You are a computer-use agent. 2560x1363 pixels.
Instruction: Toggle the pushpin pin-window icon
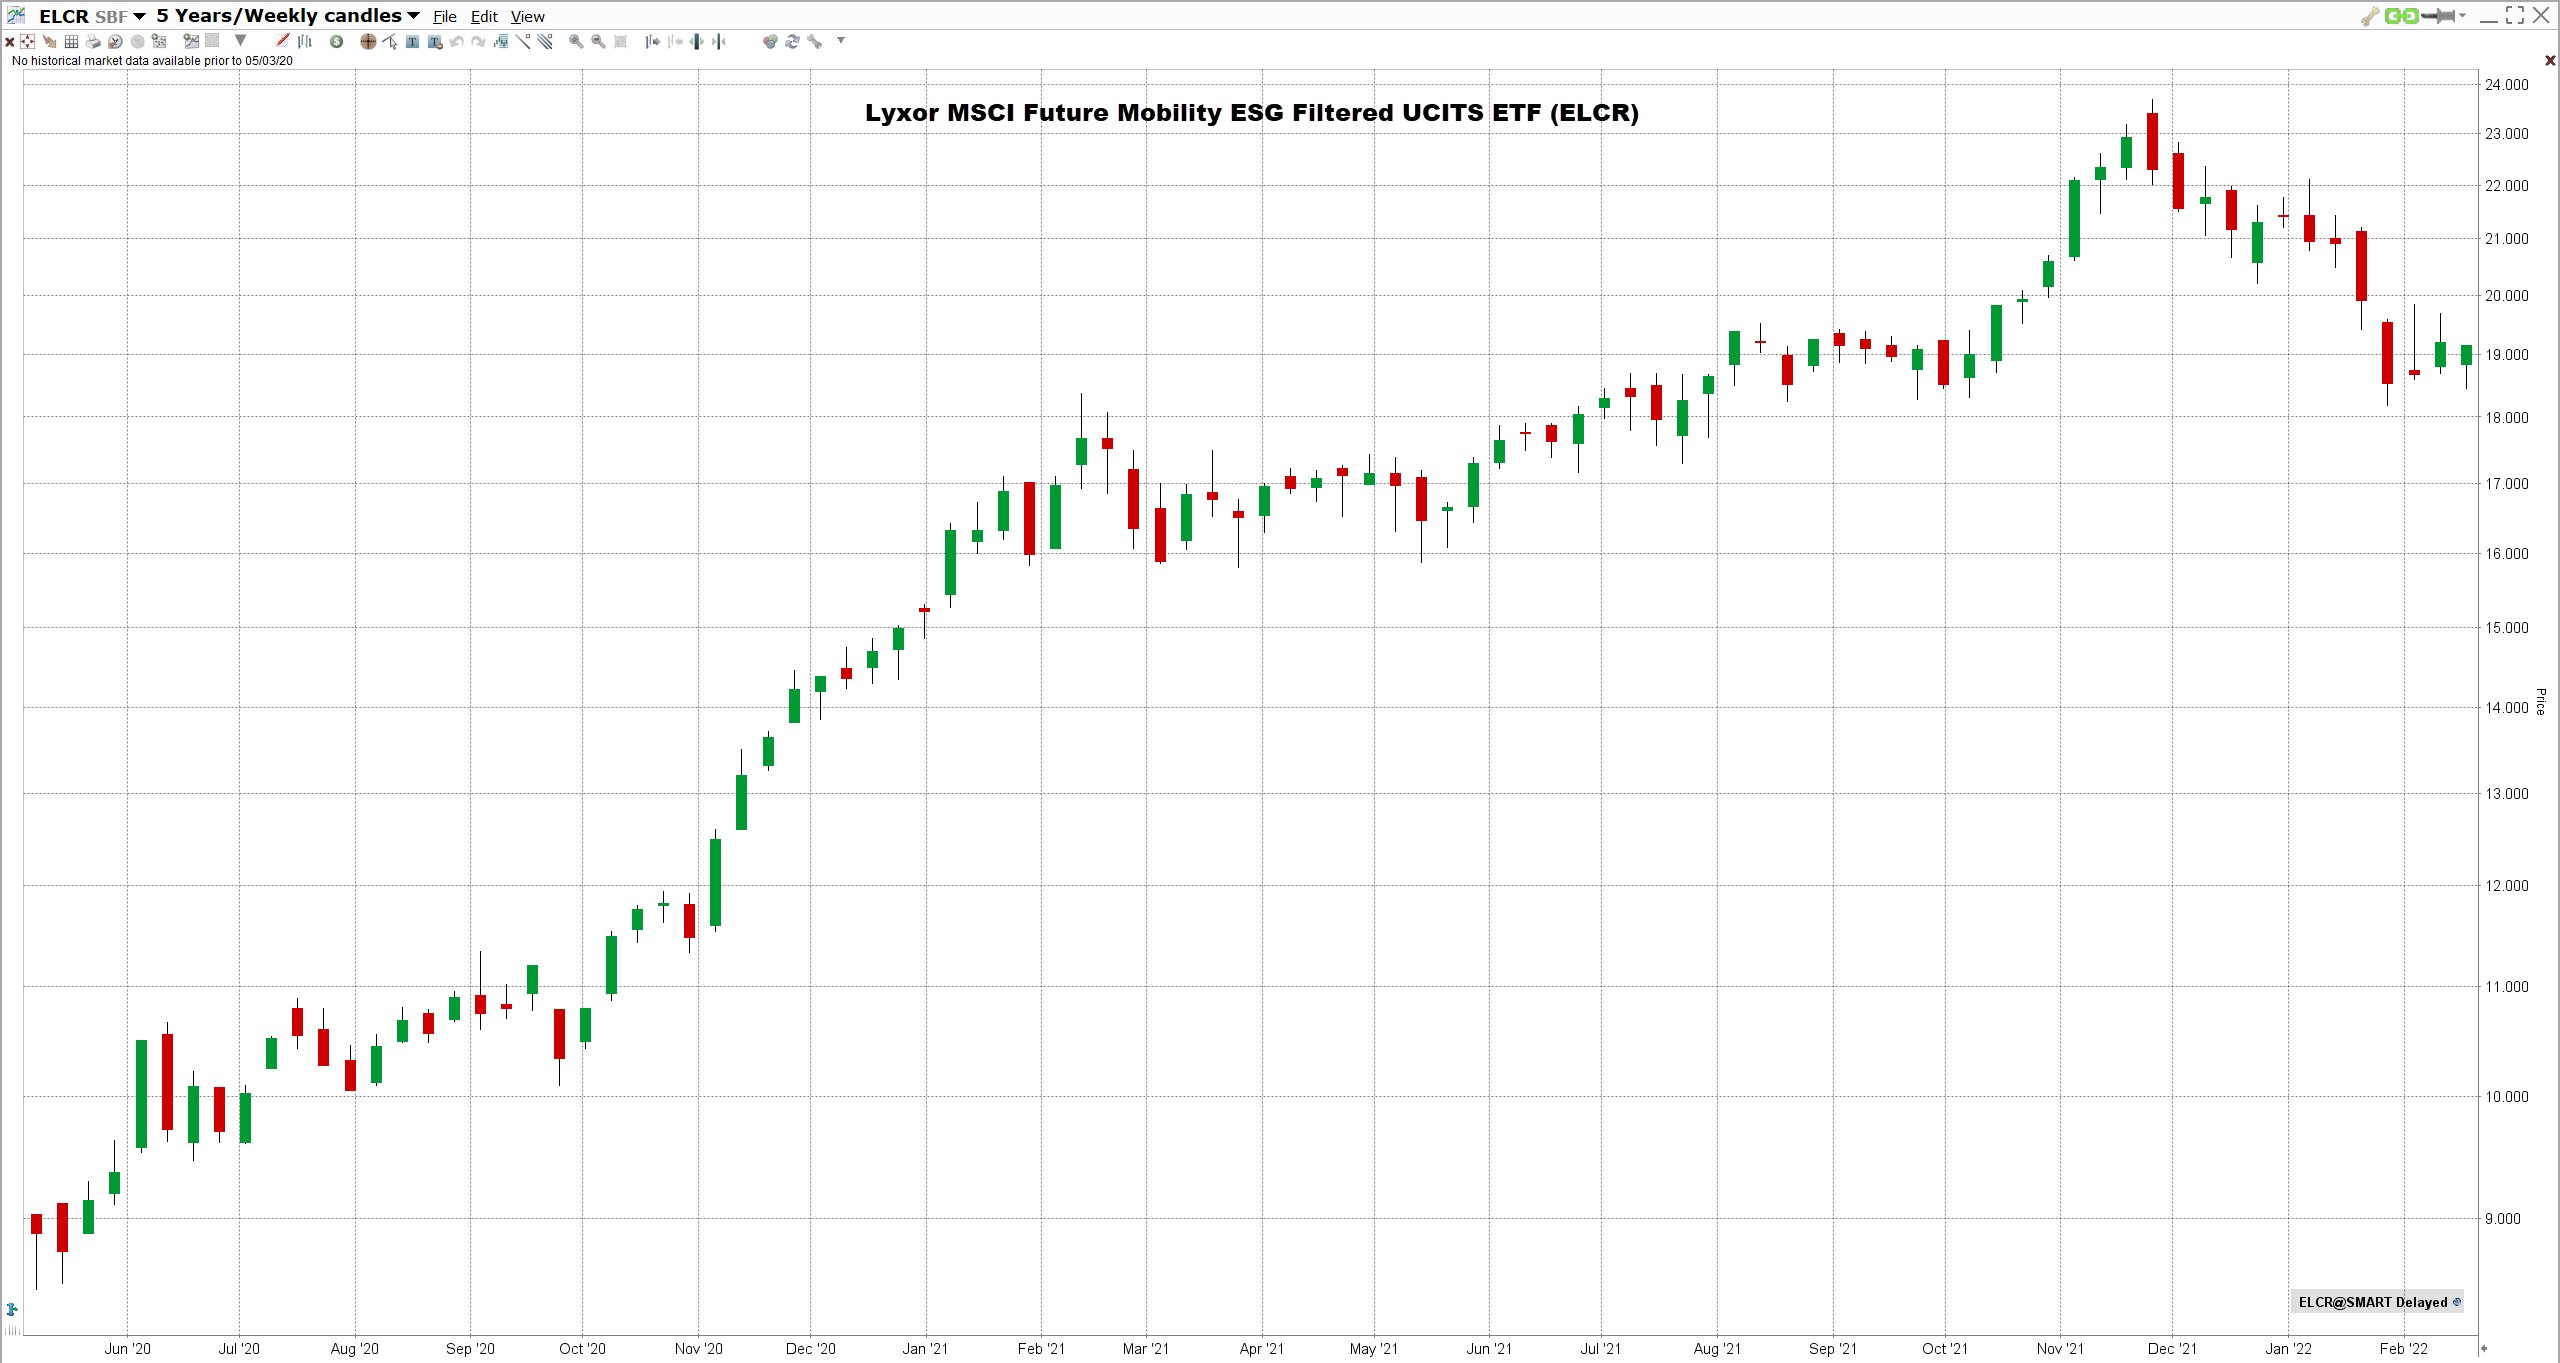2439,16
